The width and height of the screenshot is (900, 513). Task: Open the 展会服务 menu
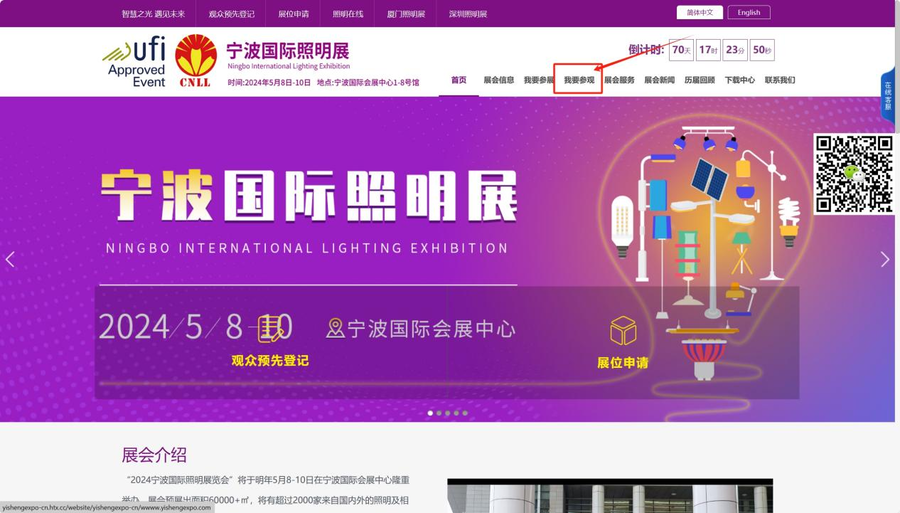coord(619,80)
